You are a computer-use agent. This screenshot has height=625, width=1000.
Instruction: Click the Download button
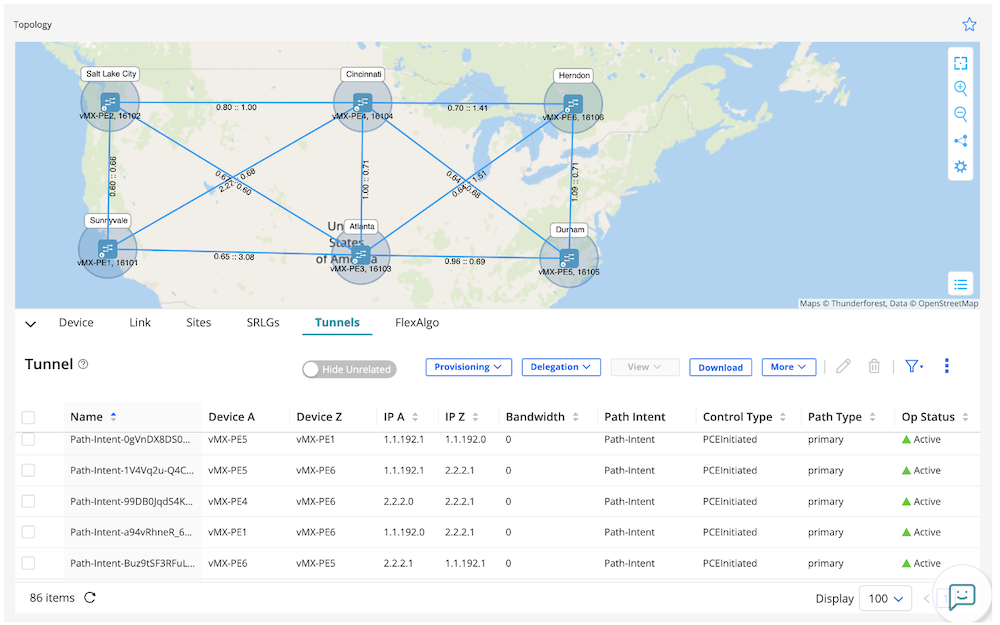[x=721, y=367]
